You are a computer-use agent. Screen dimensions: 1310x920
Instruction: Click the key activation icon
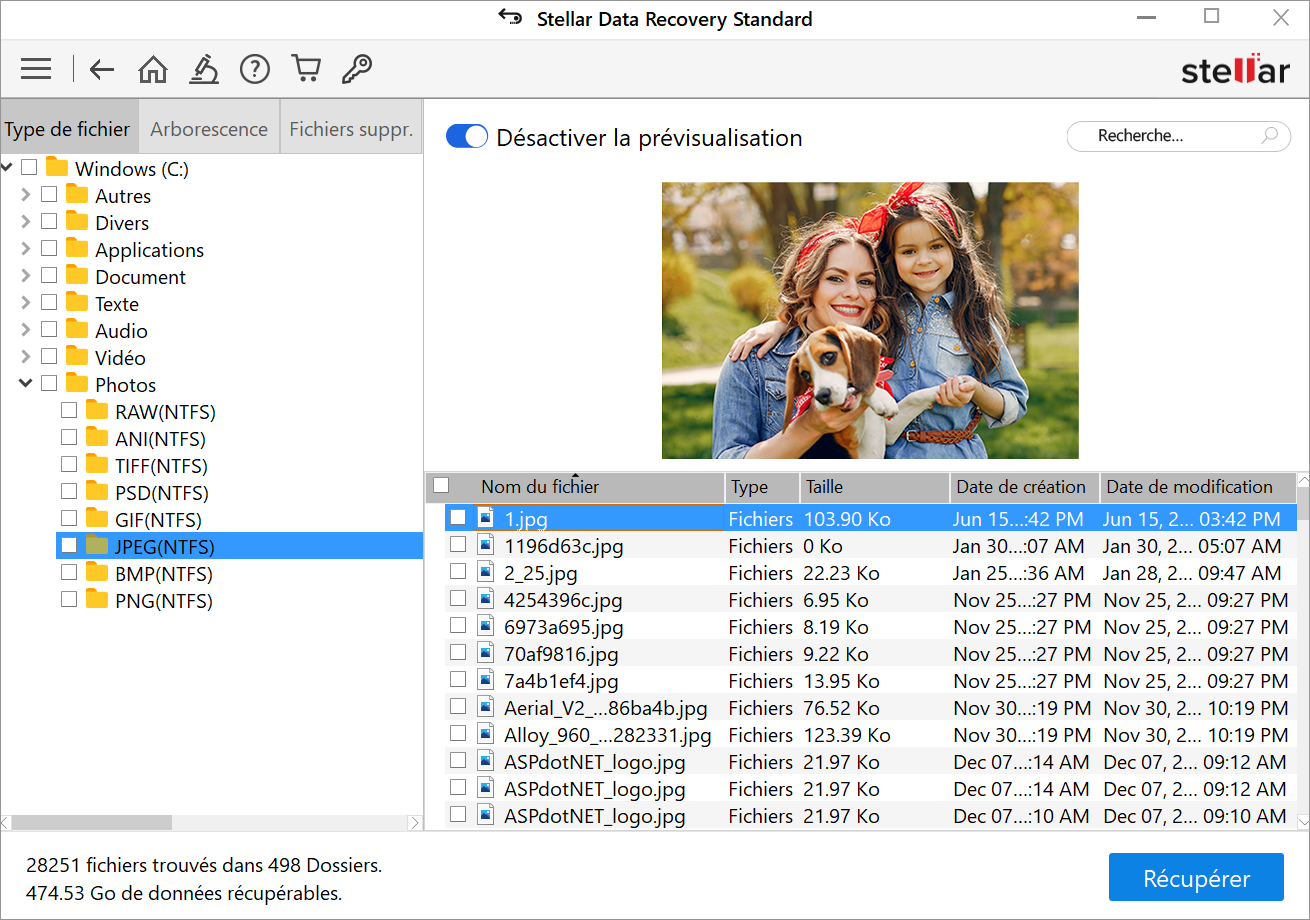[x=357, y=69]
